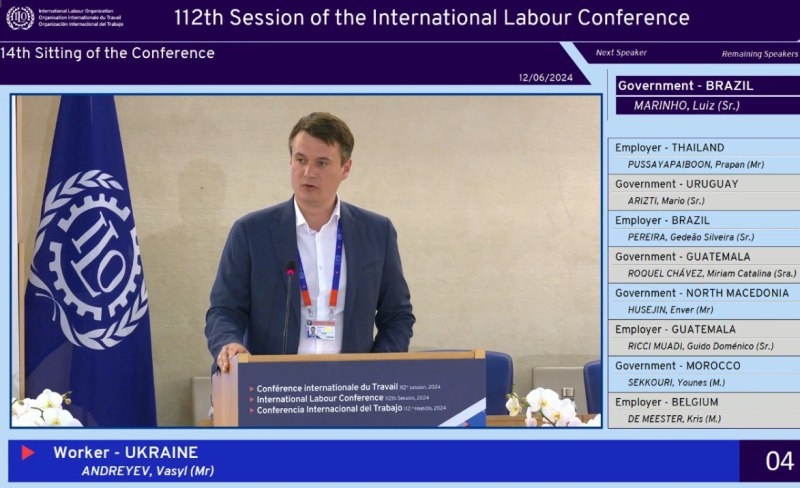800x488 pixels.
Task: Click 'DE MEESTER, Kris (M.)'
Action: coord(674,419)
